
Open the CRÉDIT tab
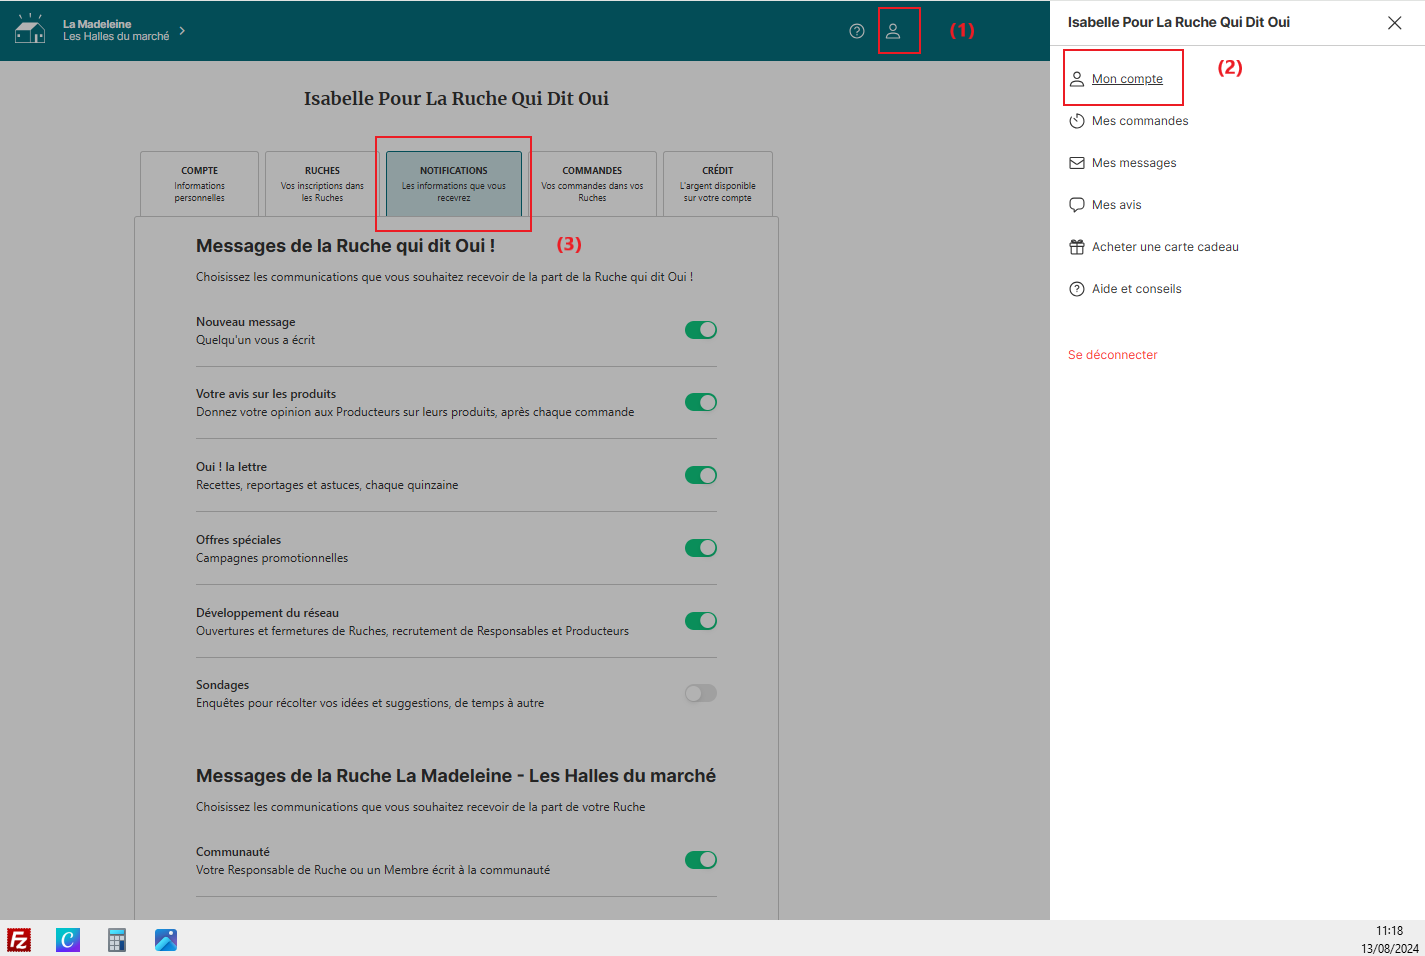(718, 184)
